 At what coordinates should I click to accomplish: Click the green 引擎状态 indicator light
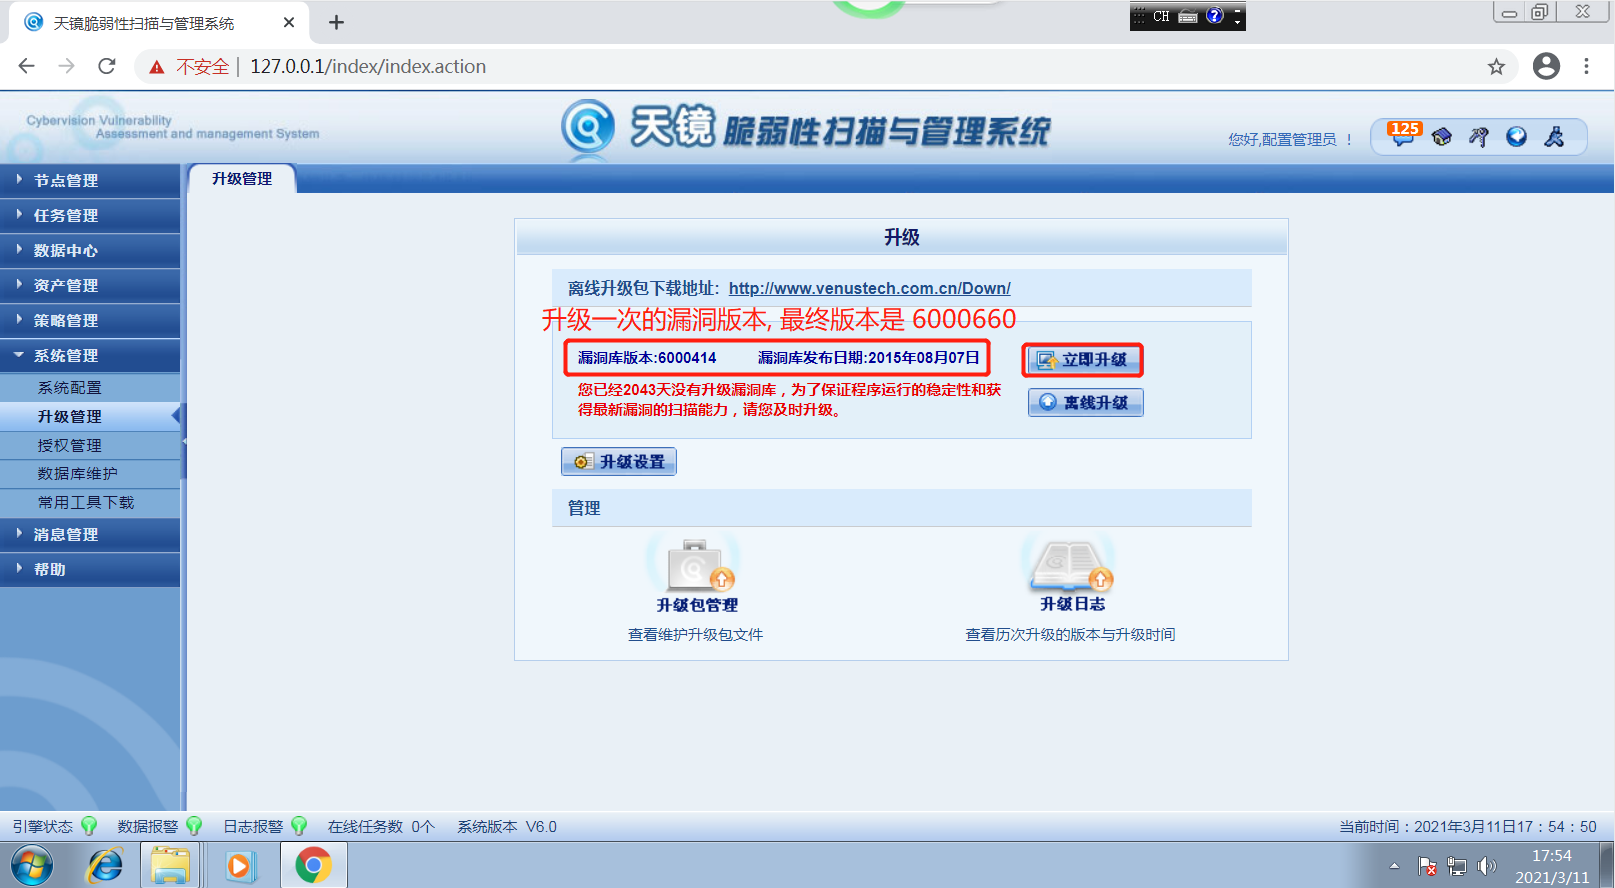click(89, 826)
